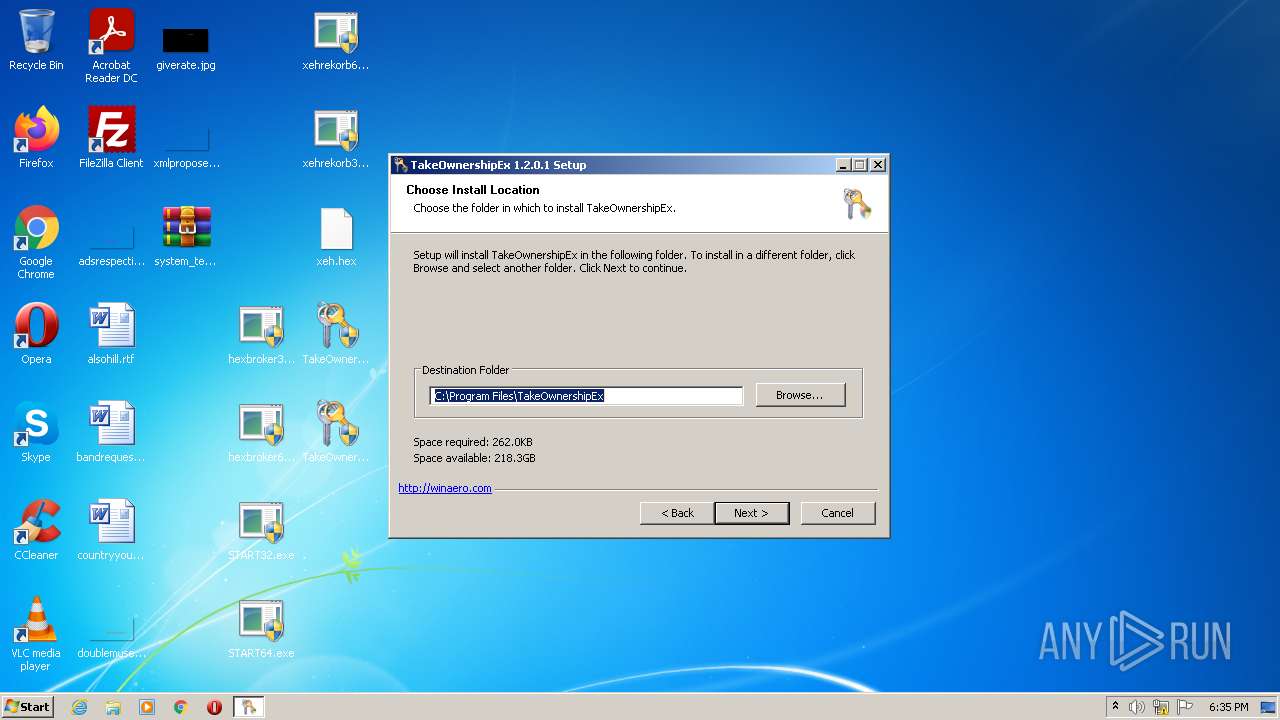Select the hexbroker3 desktop icon
The height and width of the screenshot is (720, 1280).
262,334
